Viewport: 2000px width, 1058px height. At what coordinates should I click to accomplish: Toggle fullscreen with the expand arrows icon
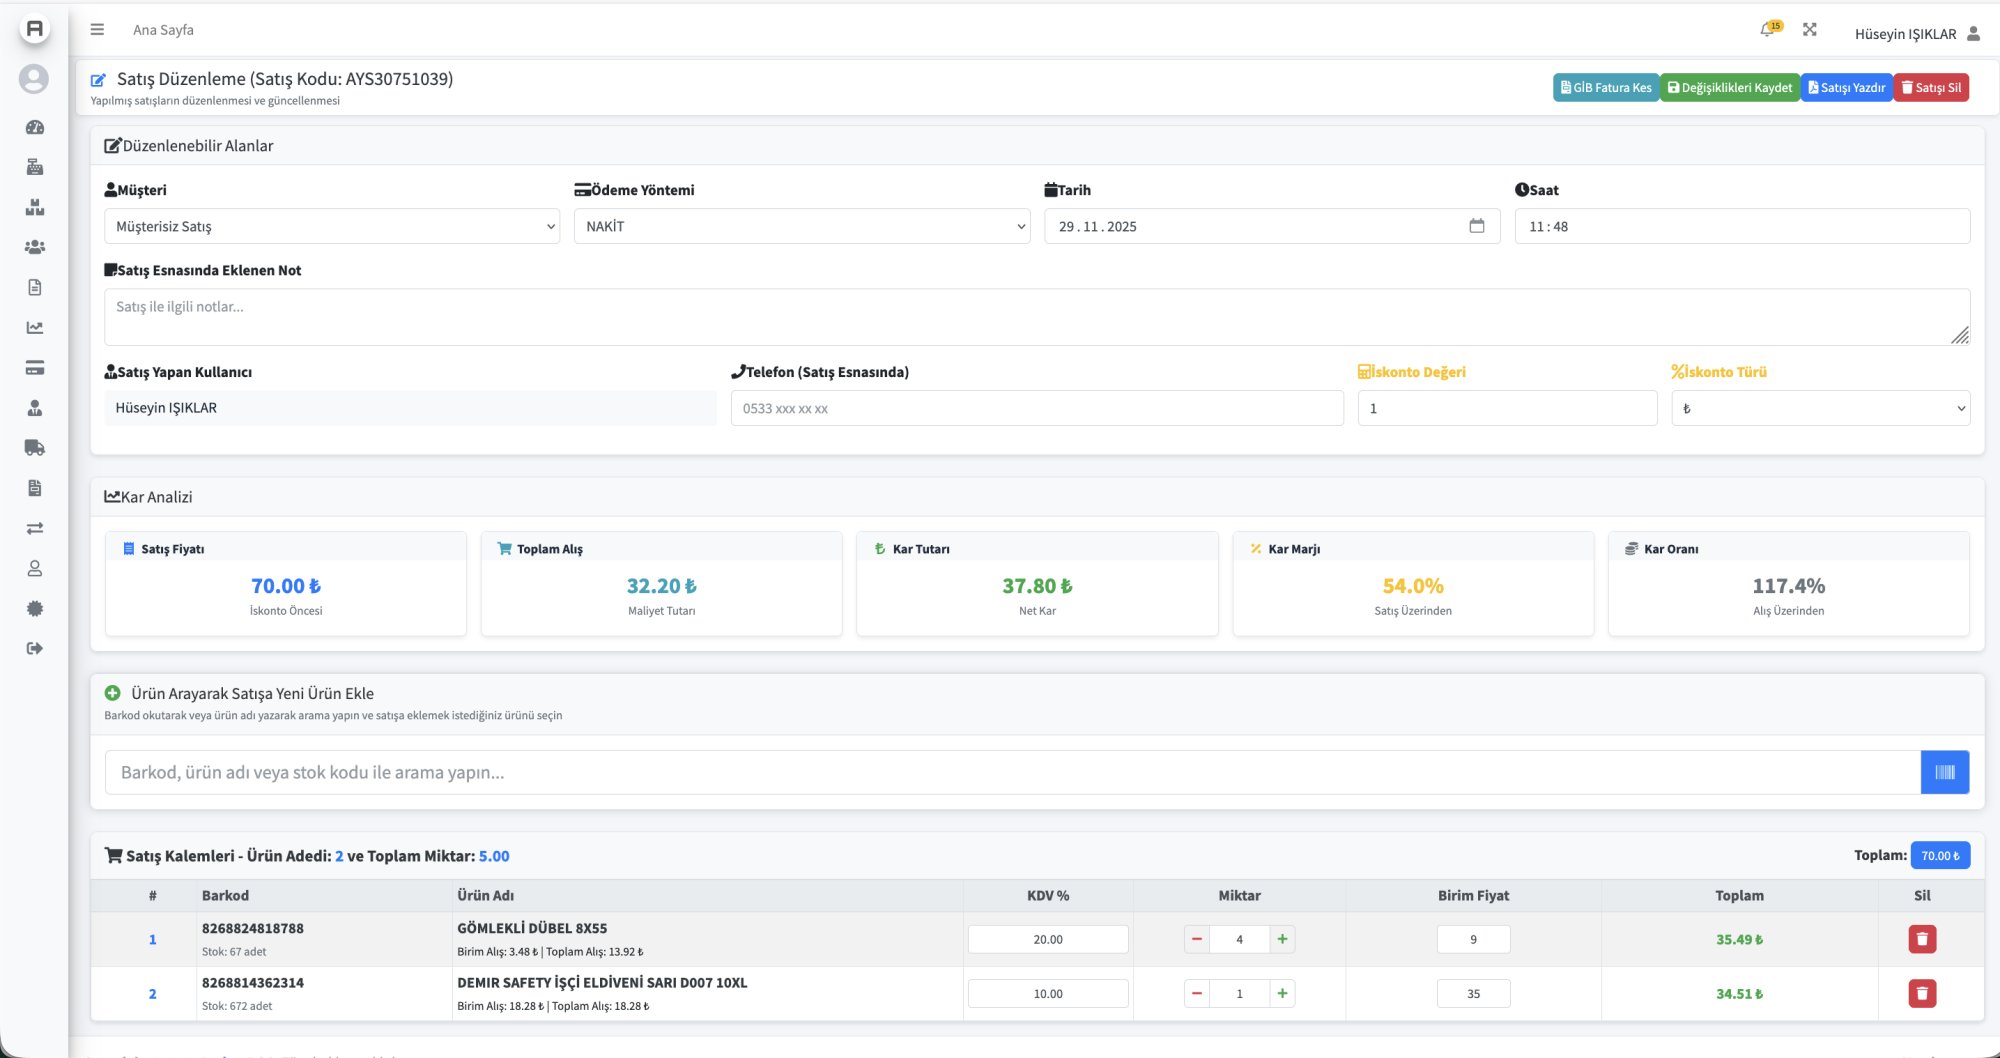pyautogui.click(x=1810, y=30)
